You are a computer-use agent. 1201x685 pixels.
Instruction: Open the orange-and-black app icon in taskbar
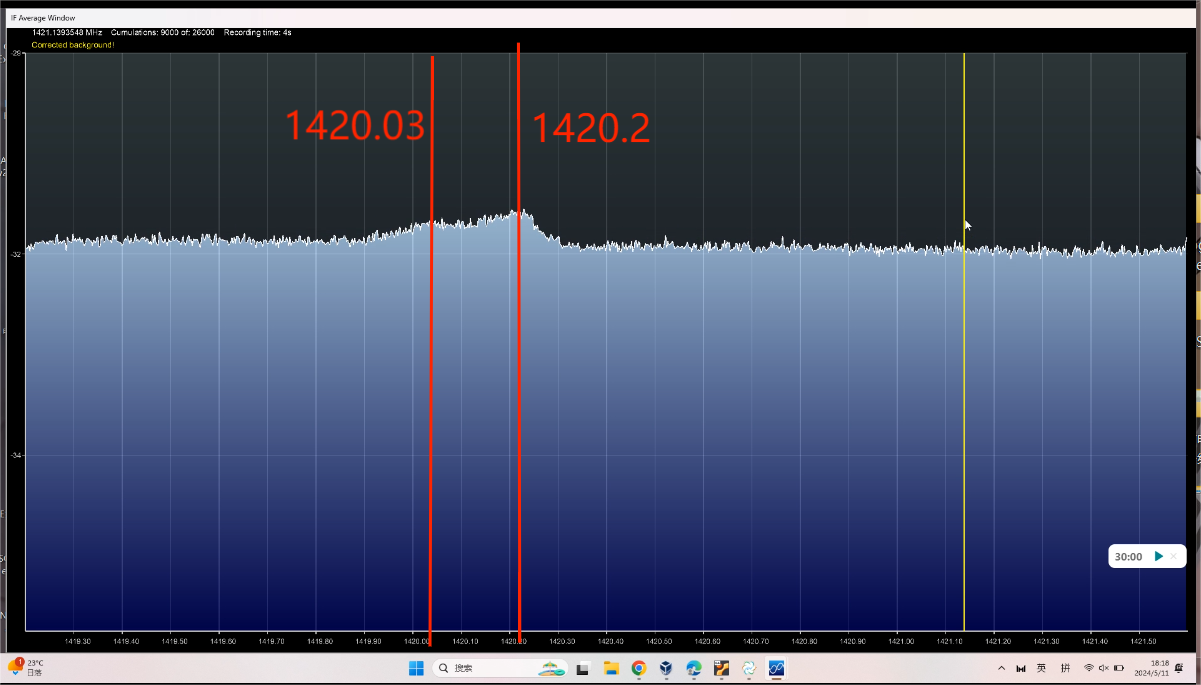click(721, 668)
